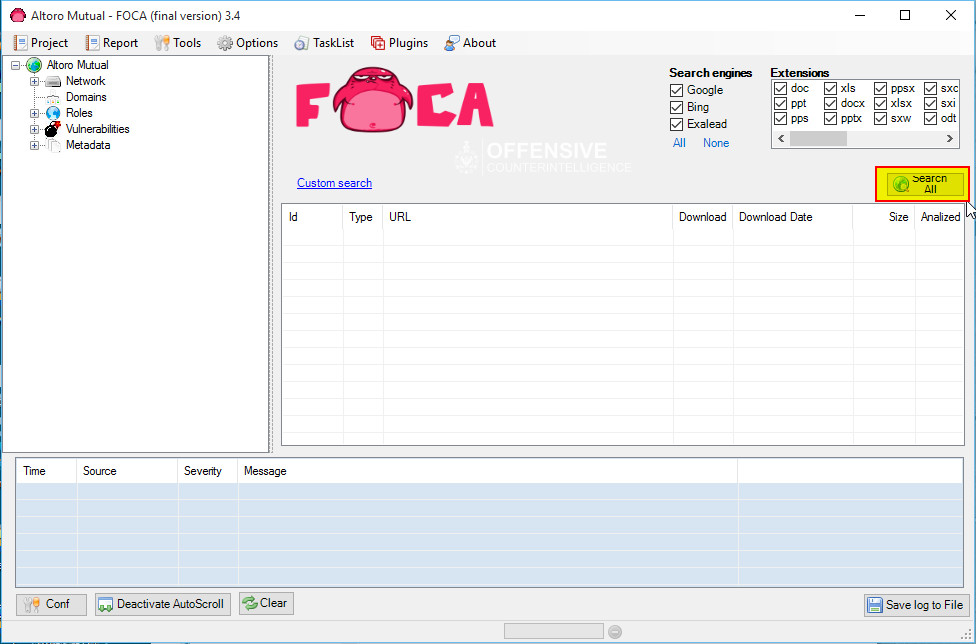Sort log by Time column header
The height and width of the screenshot is (644, 976).
[47, 471]
